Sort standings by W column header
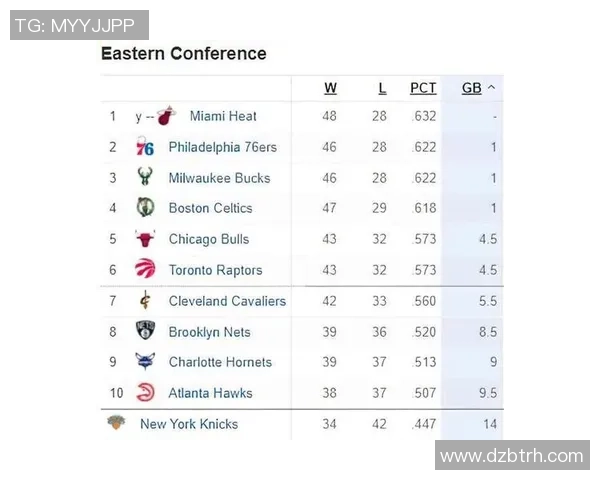Image resolution: width=600 pixels, height=480 pixels. tap(330, 88)
